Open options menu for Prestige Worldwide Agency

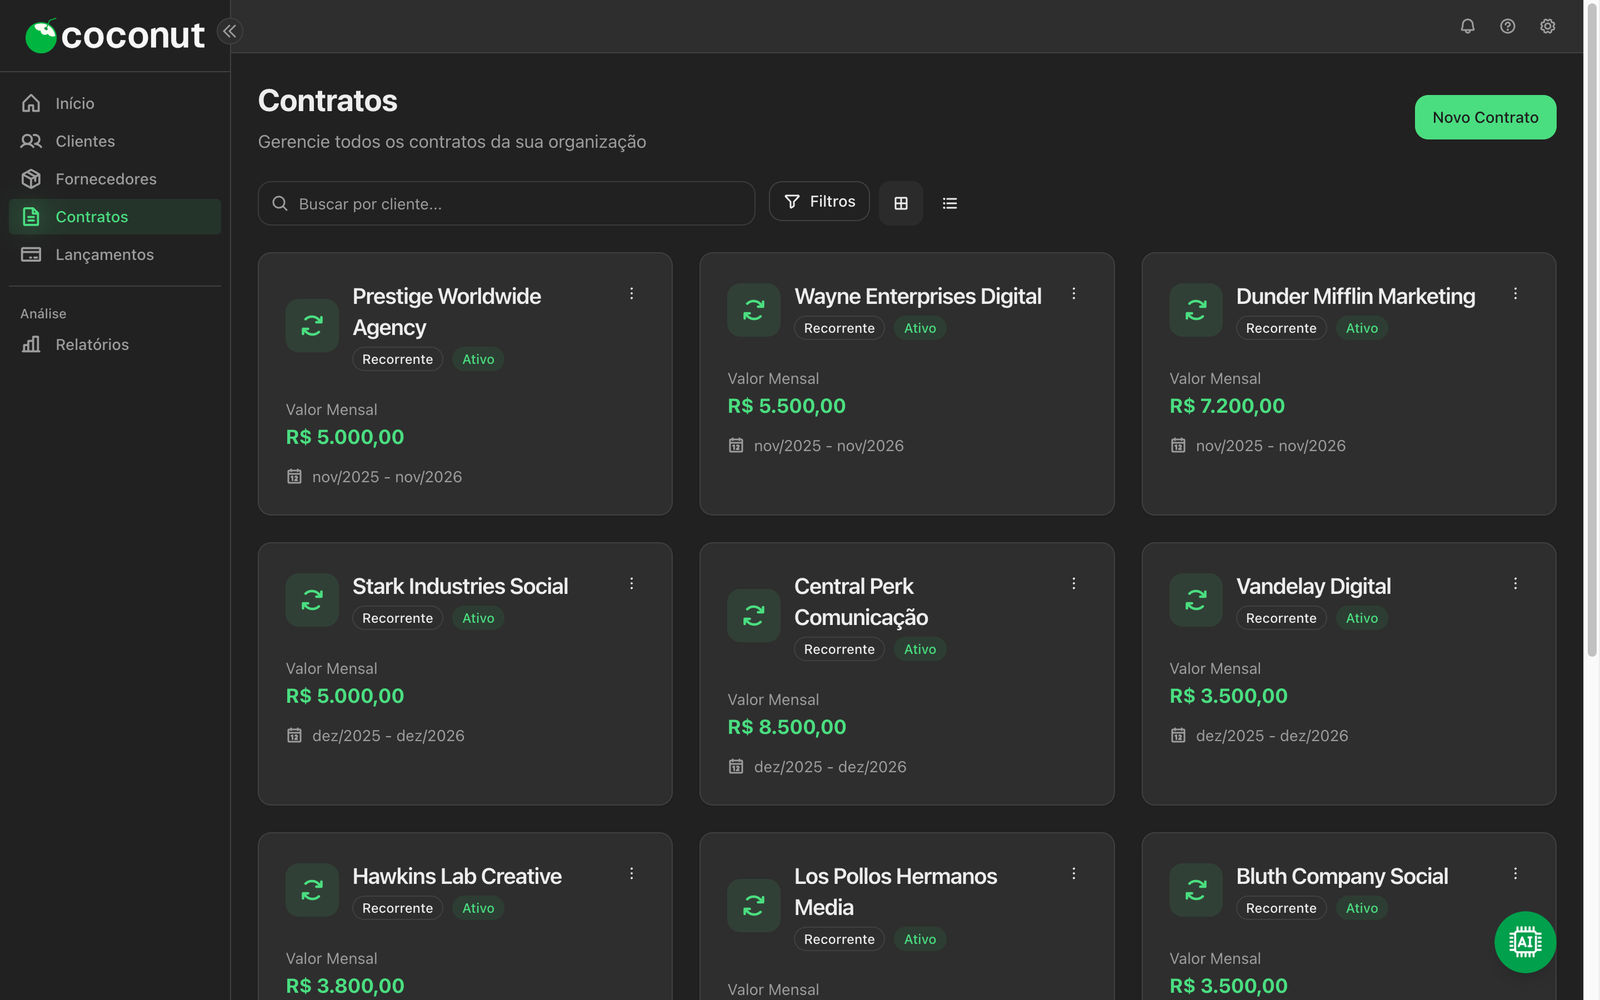632,294
